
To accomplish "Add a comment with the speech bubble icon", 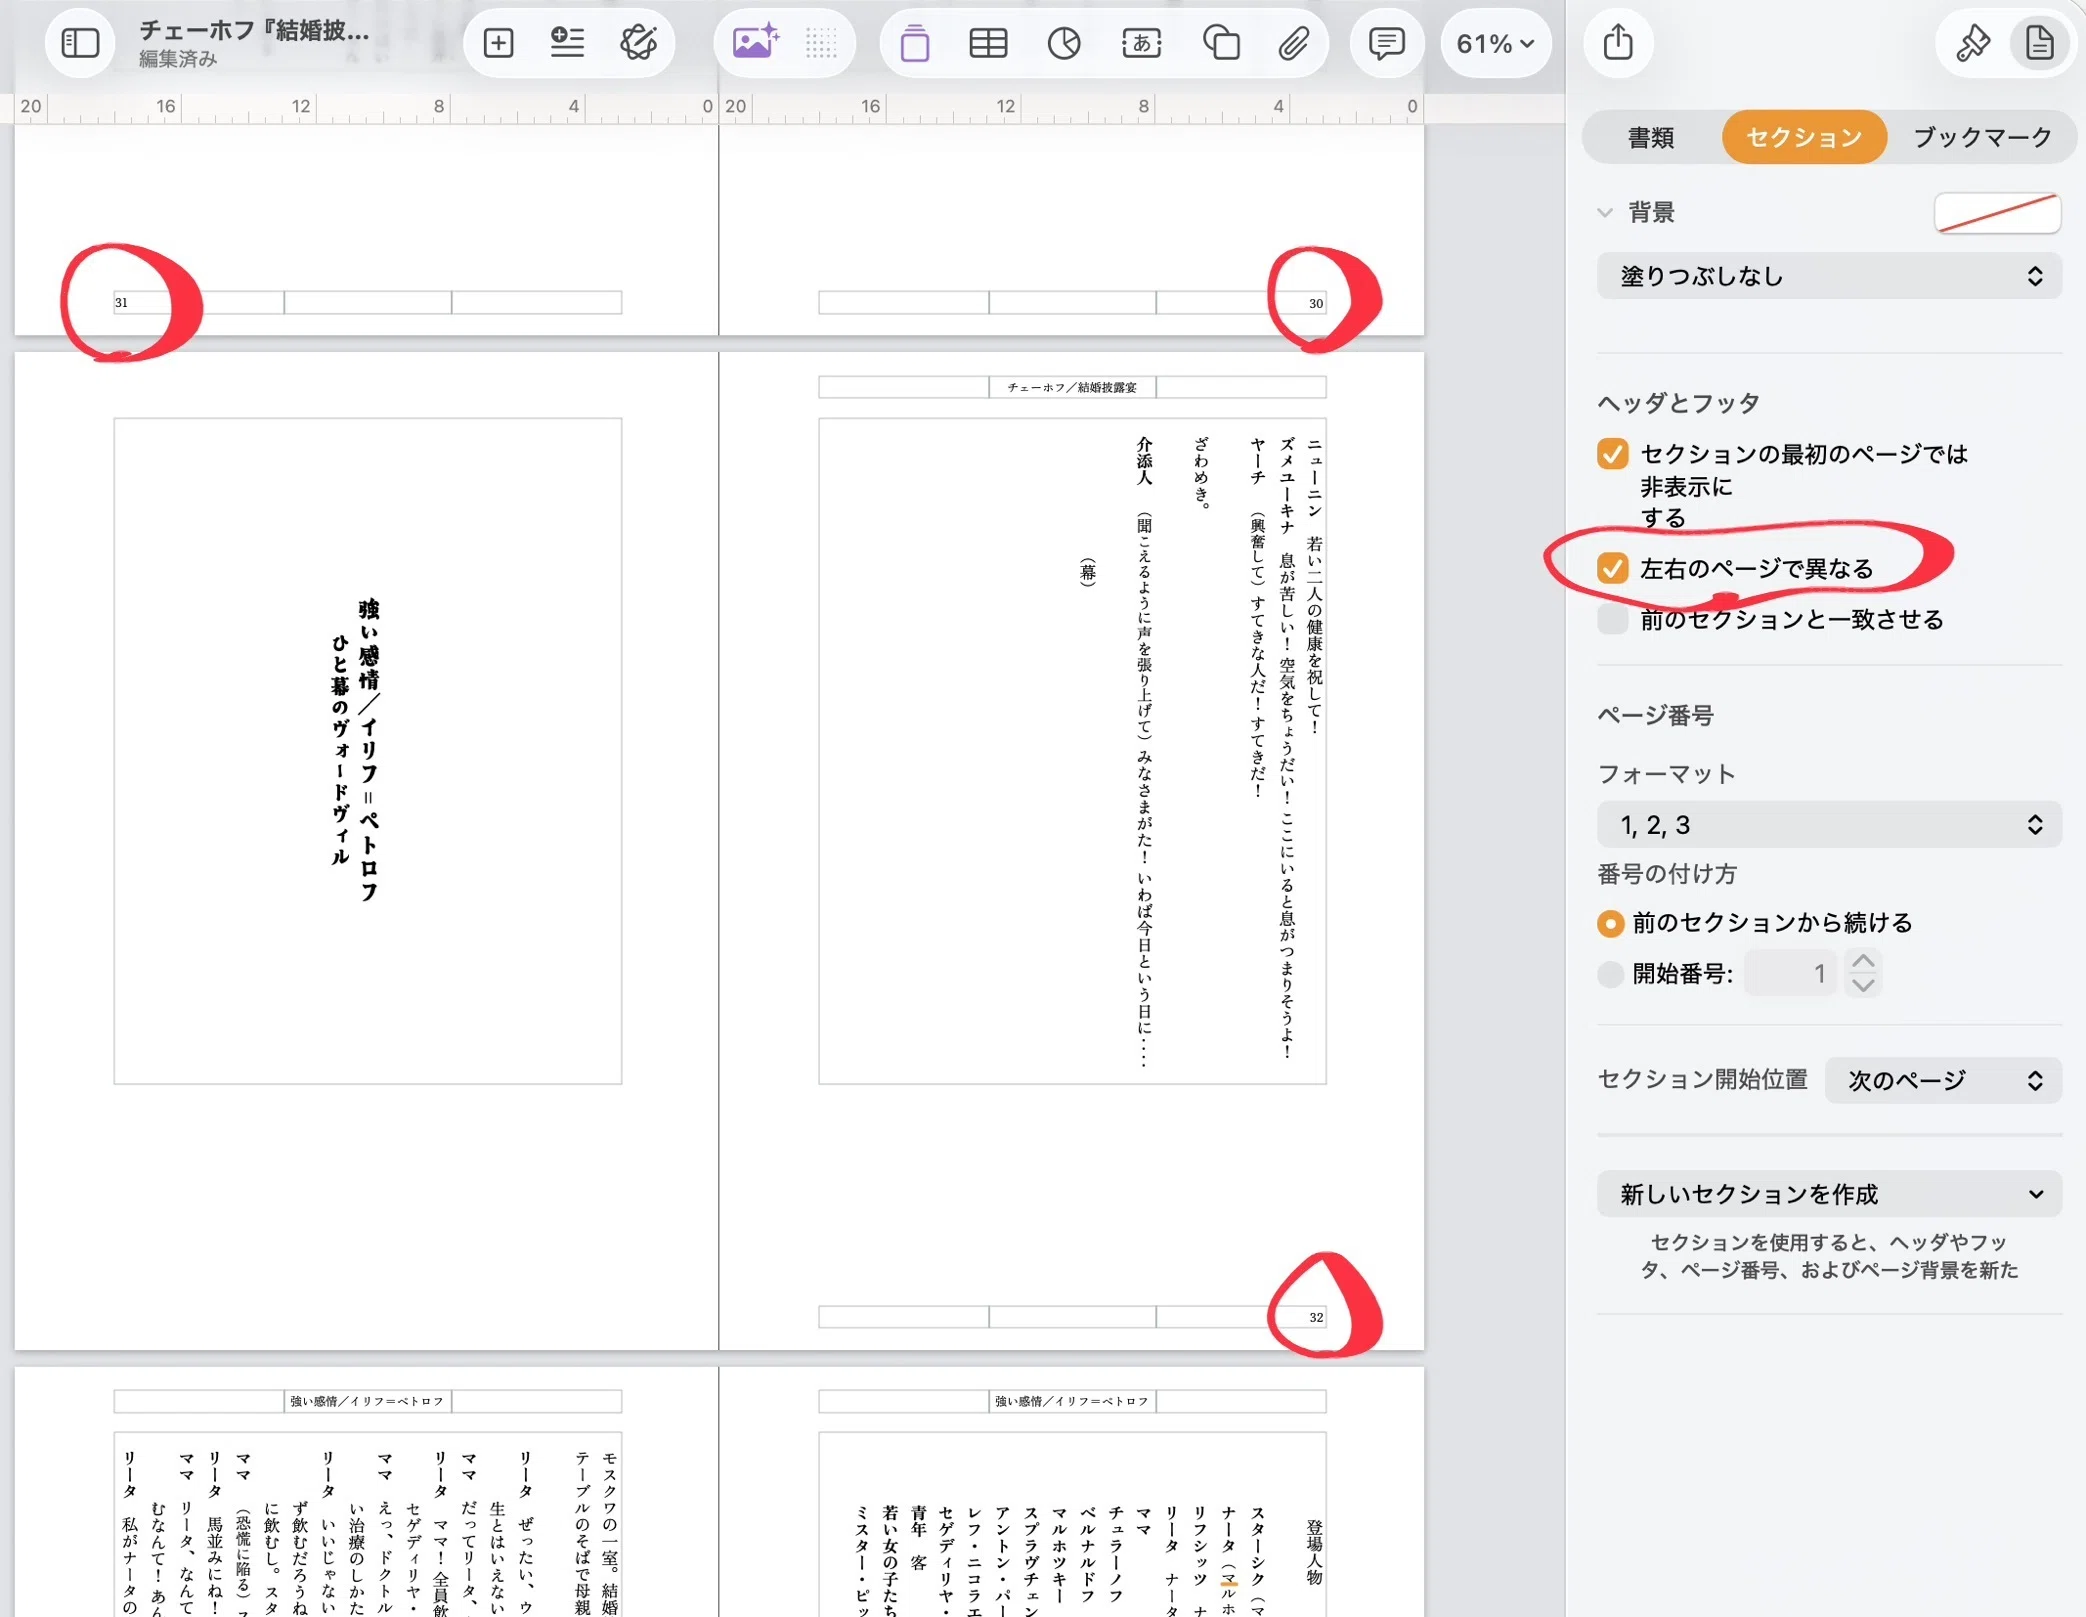I will [x=1386, y=43].
